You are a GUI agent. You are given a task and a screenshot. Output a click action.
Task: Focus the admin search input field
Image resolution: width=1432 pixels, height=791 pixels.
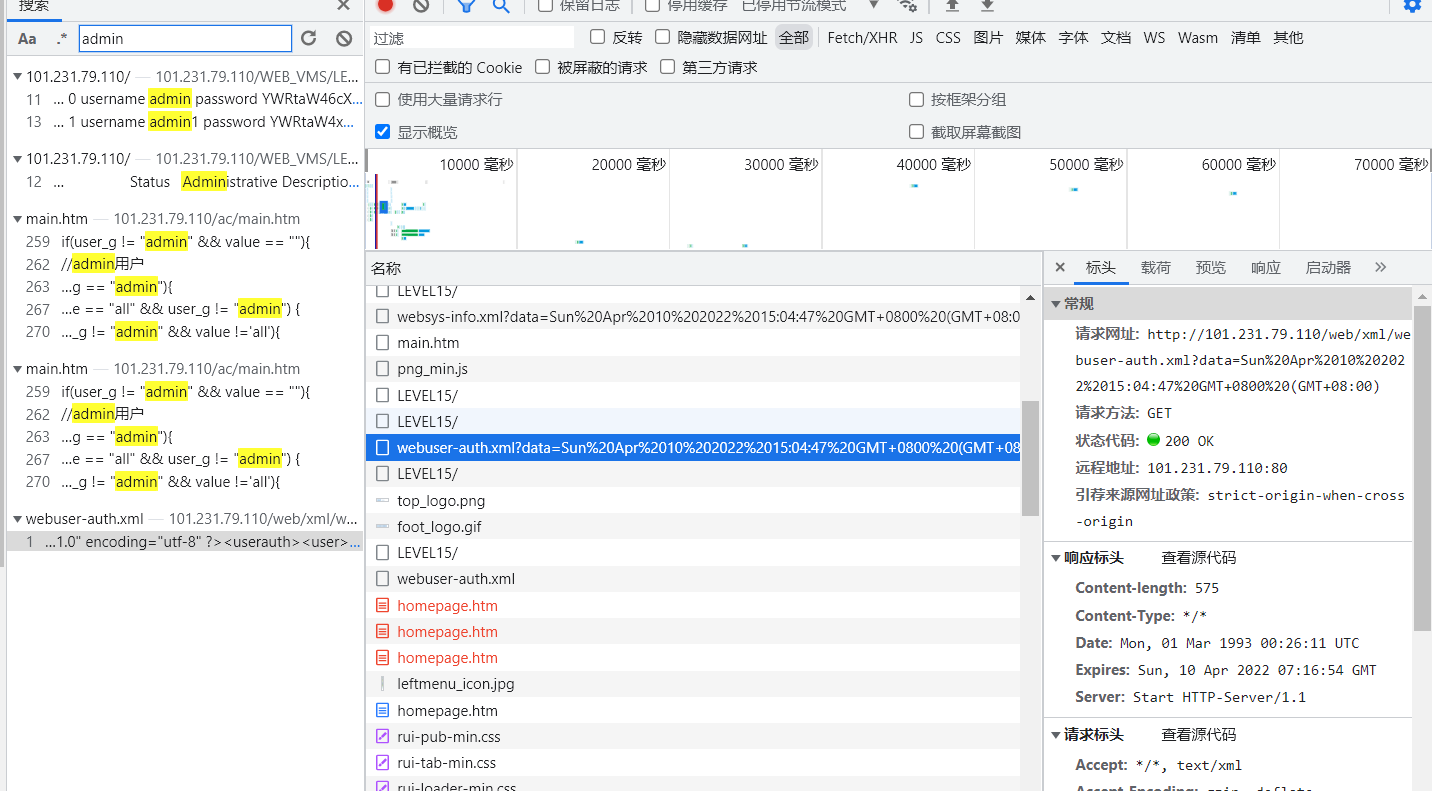pyautogui.click(x=185, y=39)
